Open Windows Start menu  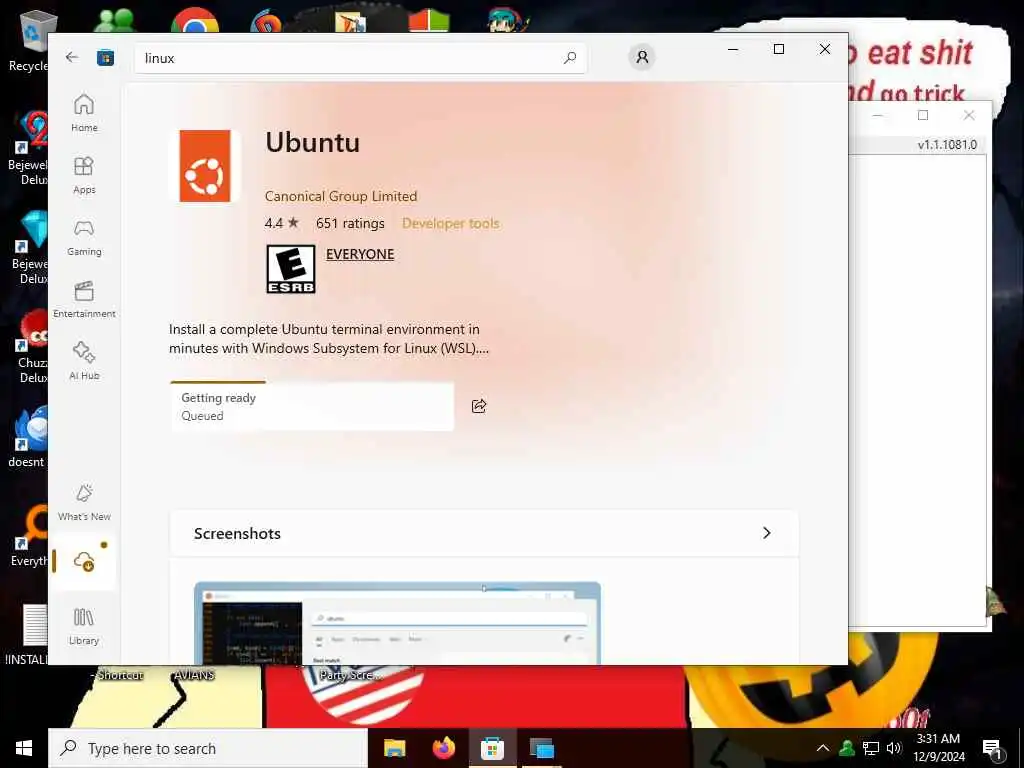[24, 748]
